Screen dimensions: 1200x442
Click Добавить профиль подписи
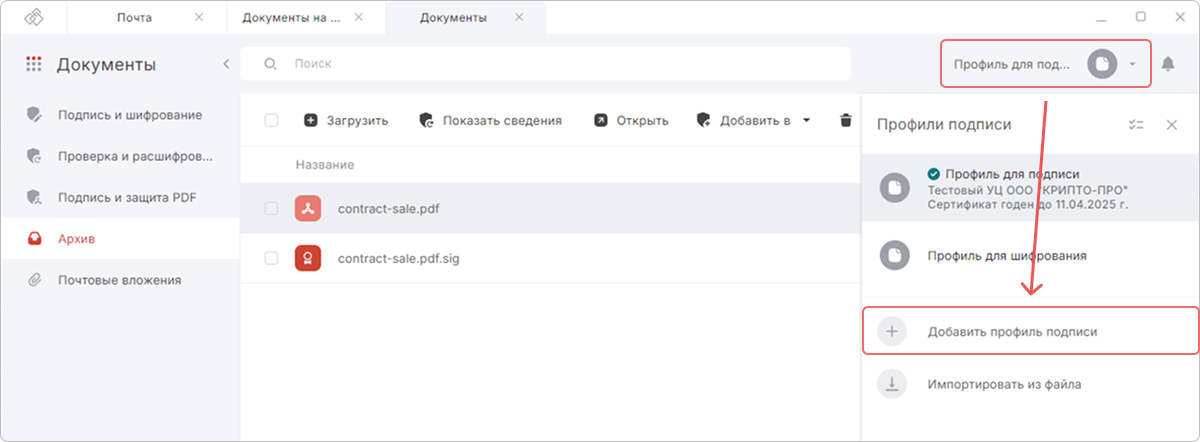pyautogui.click(x=1031, y=331)
